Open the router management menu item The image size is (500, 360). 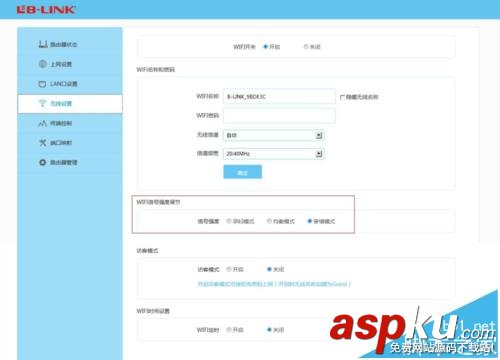70,162
